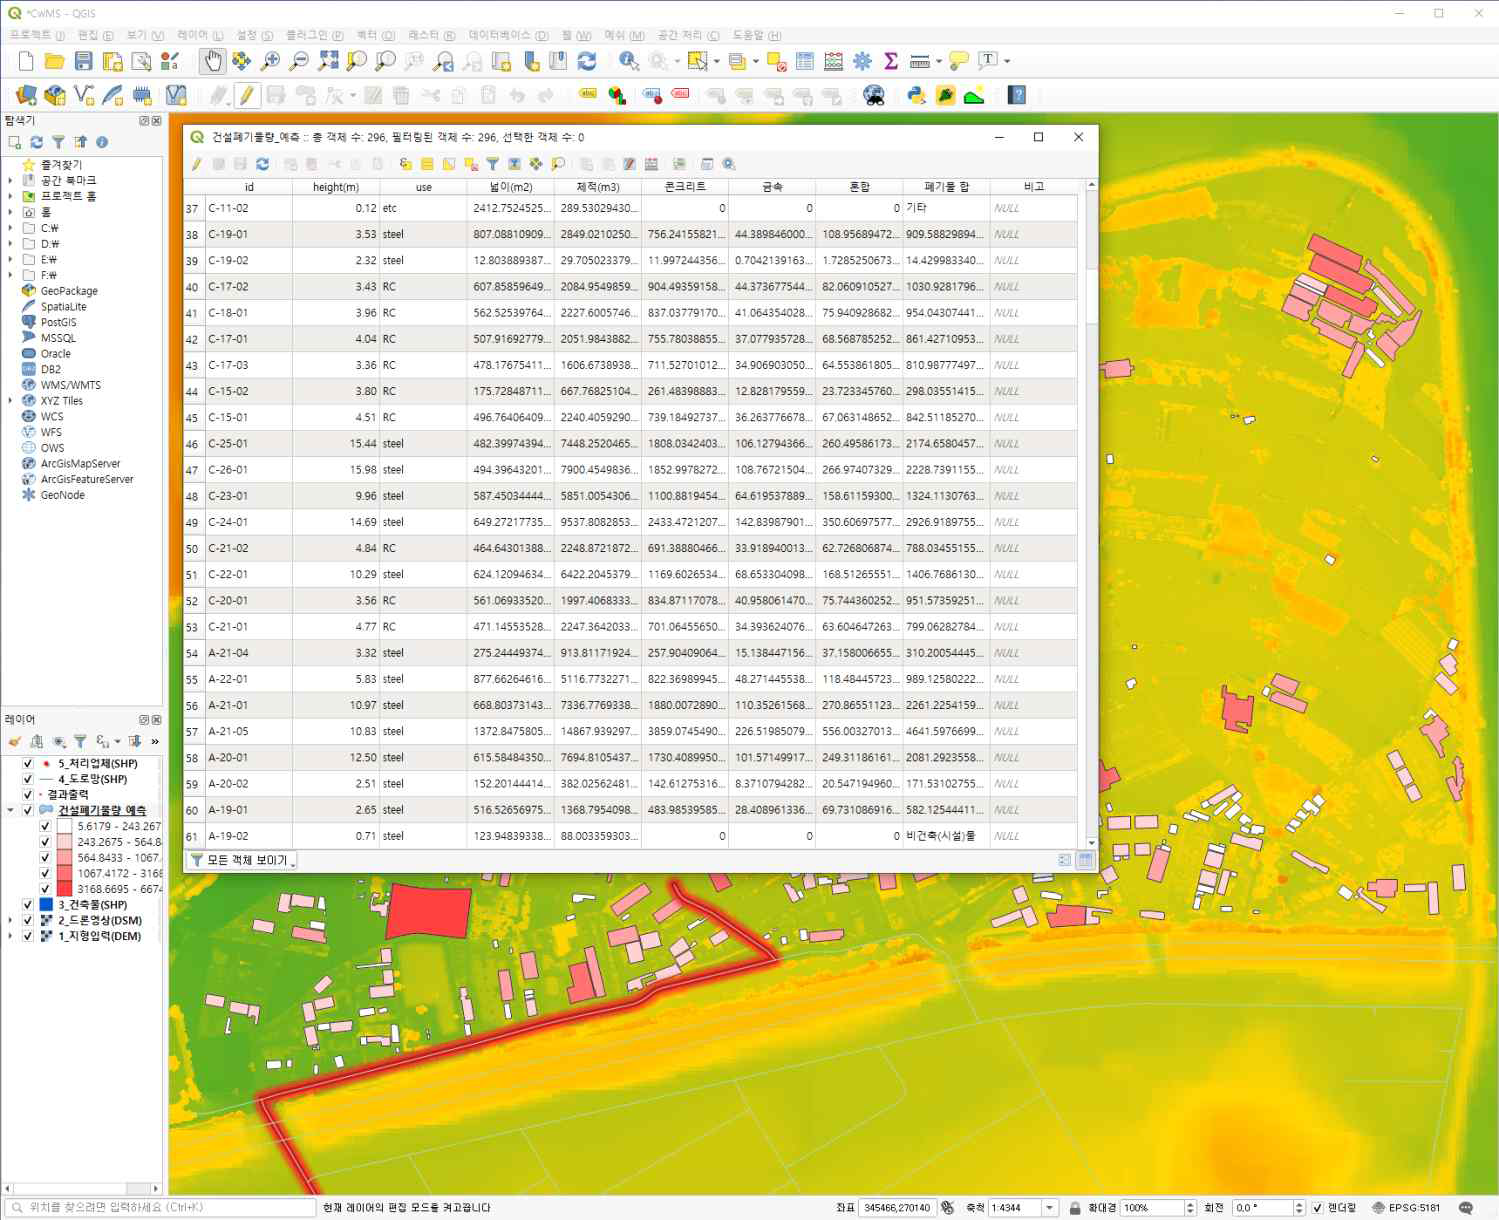Expand the XYZ Tiles browser node
The width and height of the screenshot is (1499, 1220).
11,401
